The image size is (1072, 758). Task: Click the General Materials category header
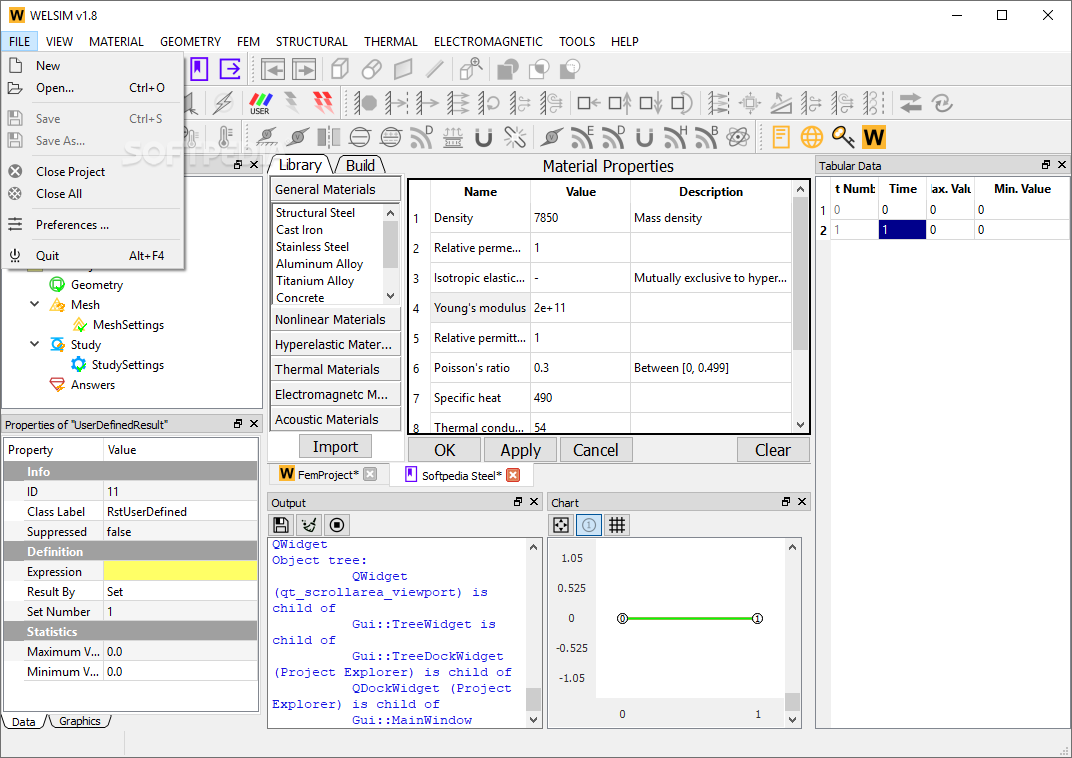(335, 189)
